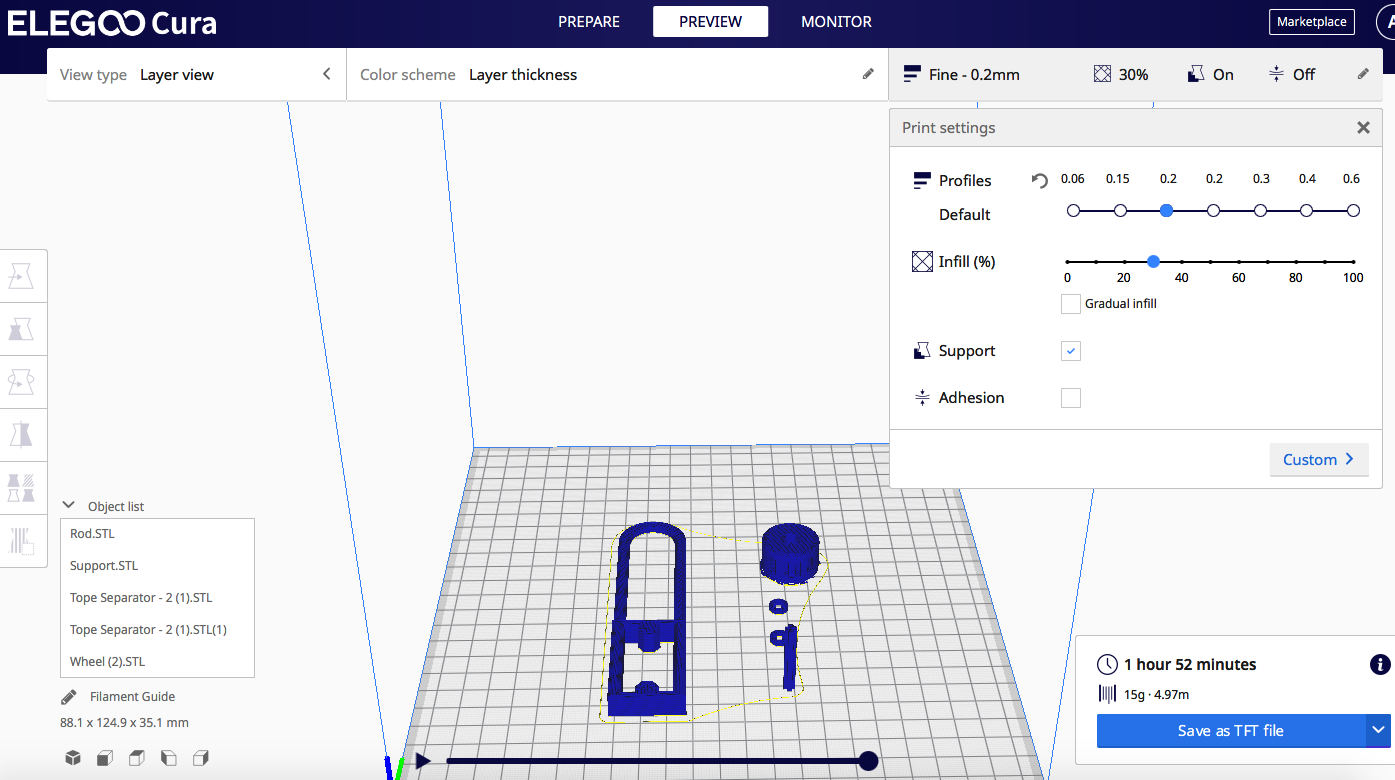
Task: Select the 0.3 profile point
Action: click(x=1260, y=211)
